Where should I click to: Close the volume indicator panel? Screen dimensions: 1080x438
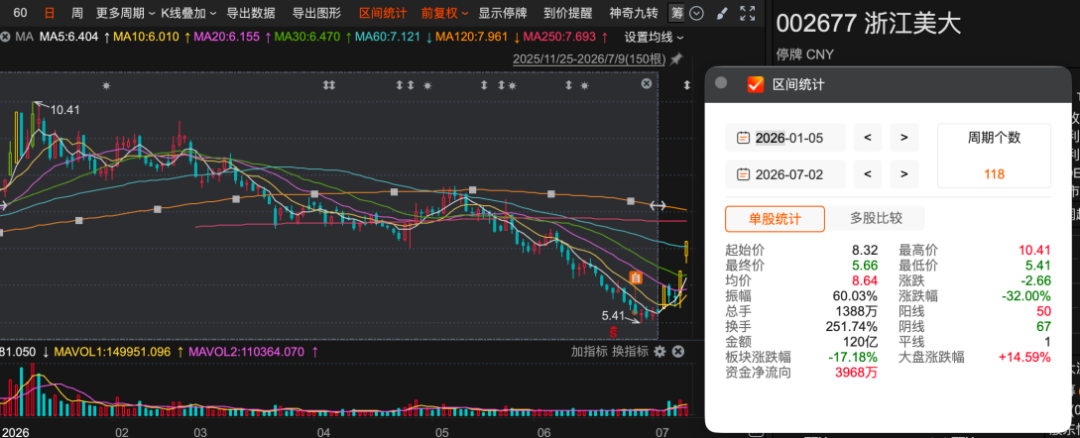(x=678, y=351)
